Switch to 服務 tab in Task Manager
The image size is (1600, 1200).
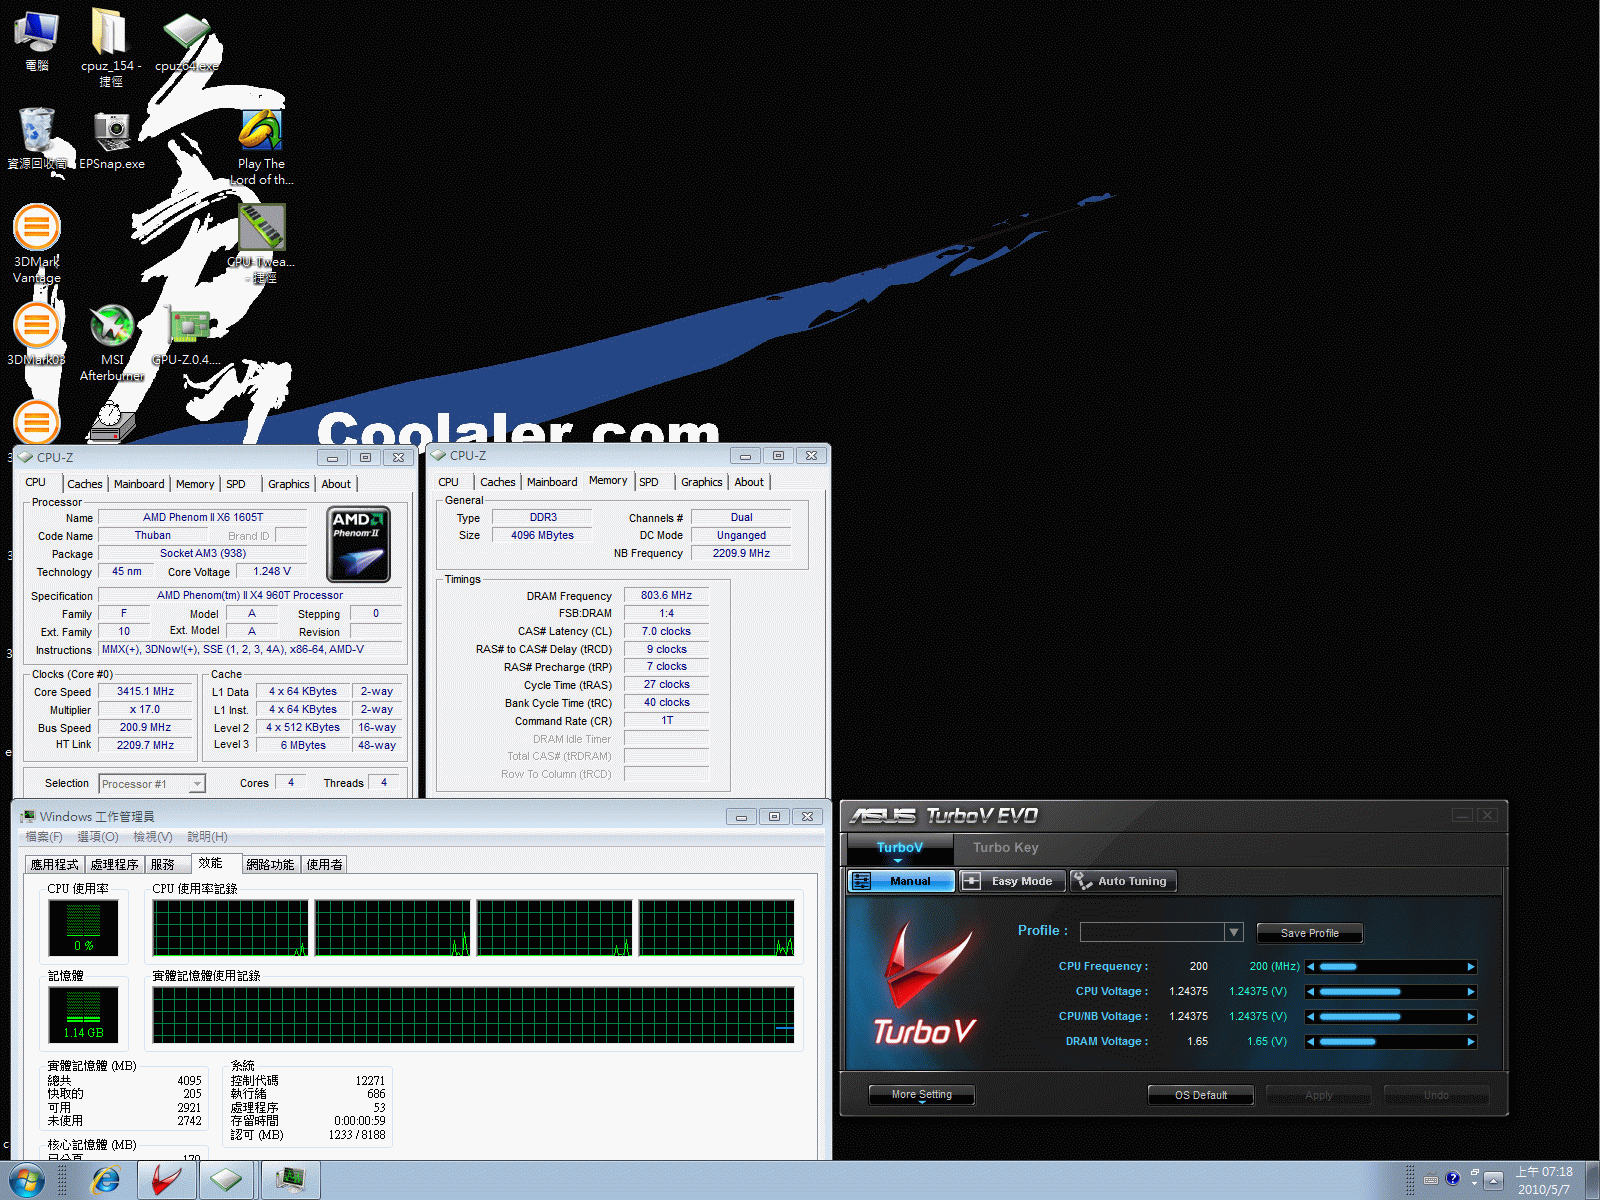click(162, 864)
